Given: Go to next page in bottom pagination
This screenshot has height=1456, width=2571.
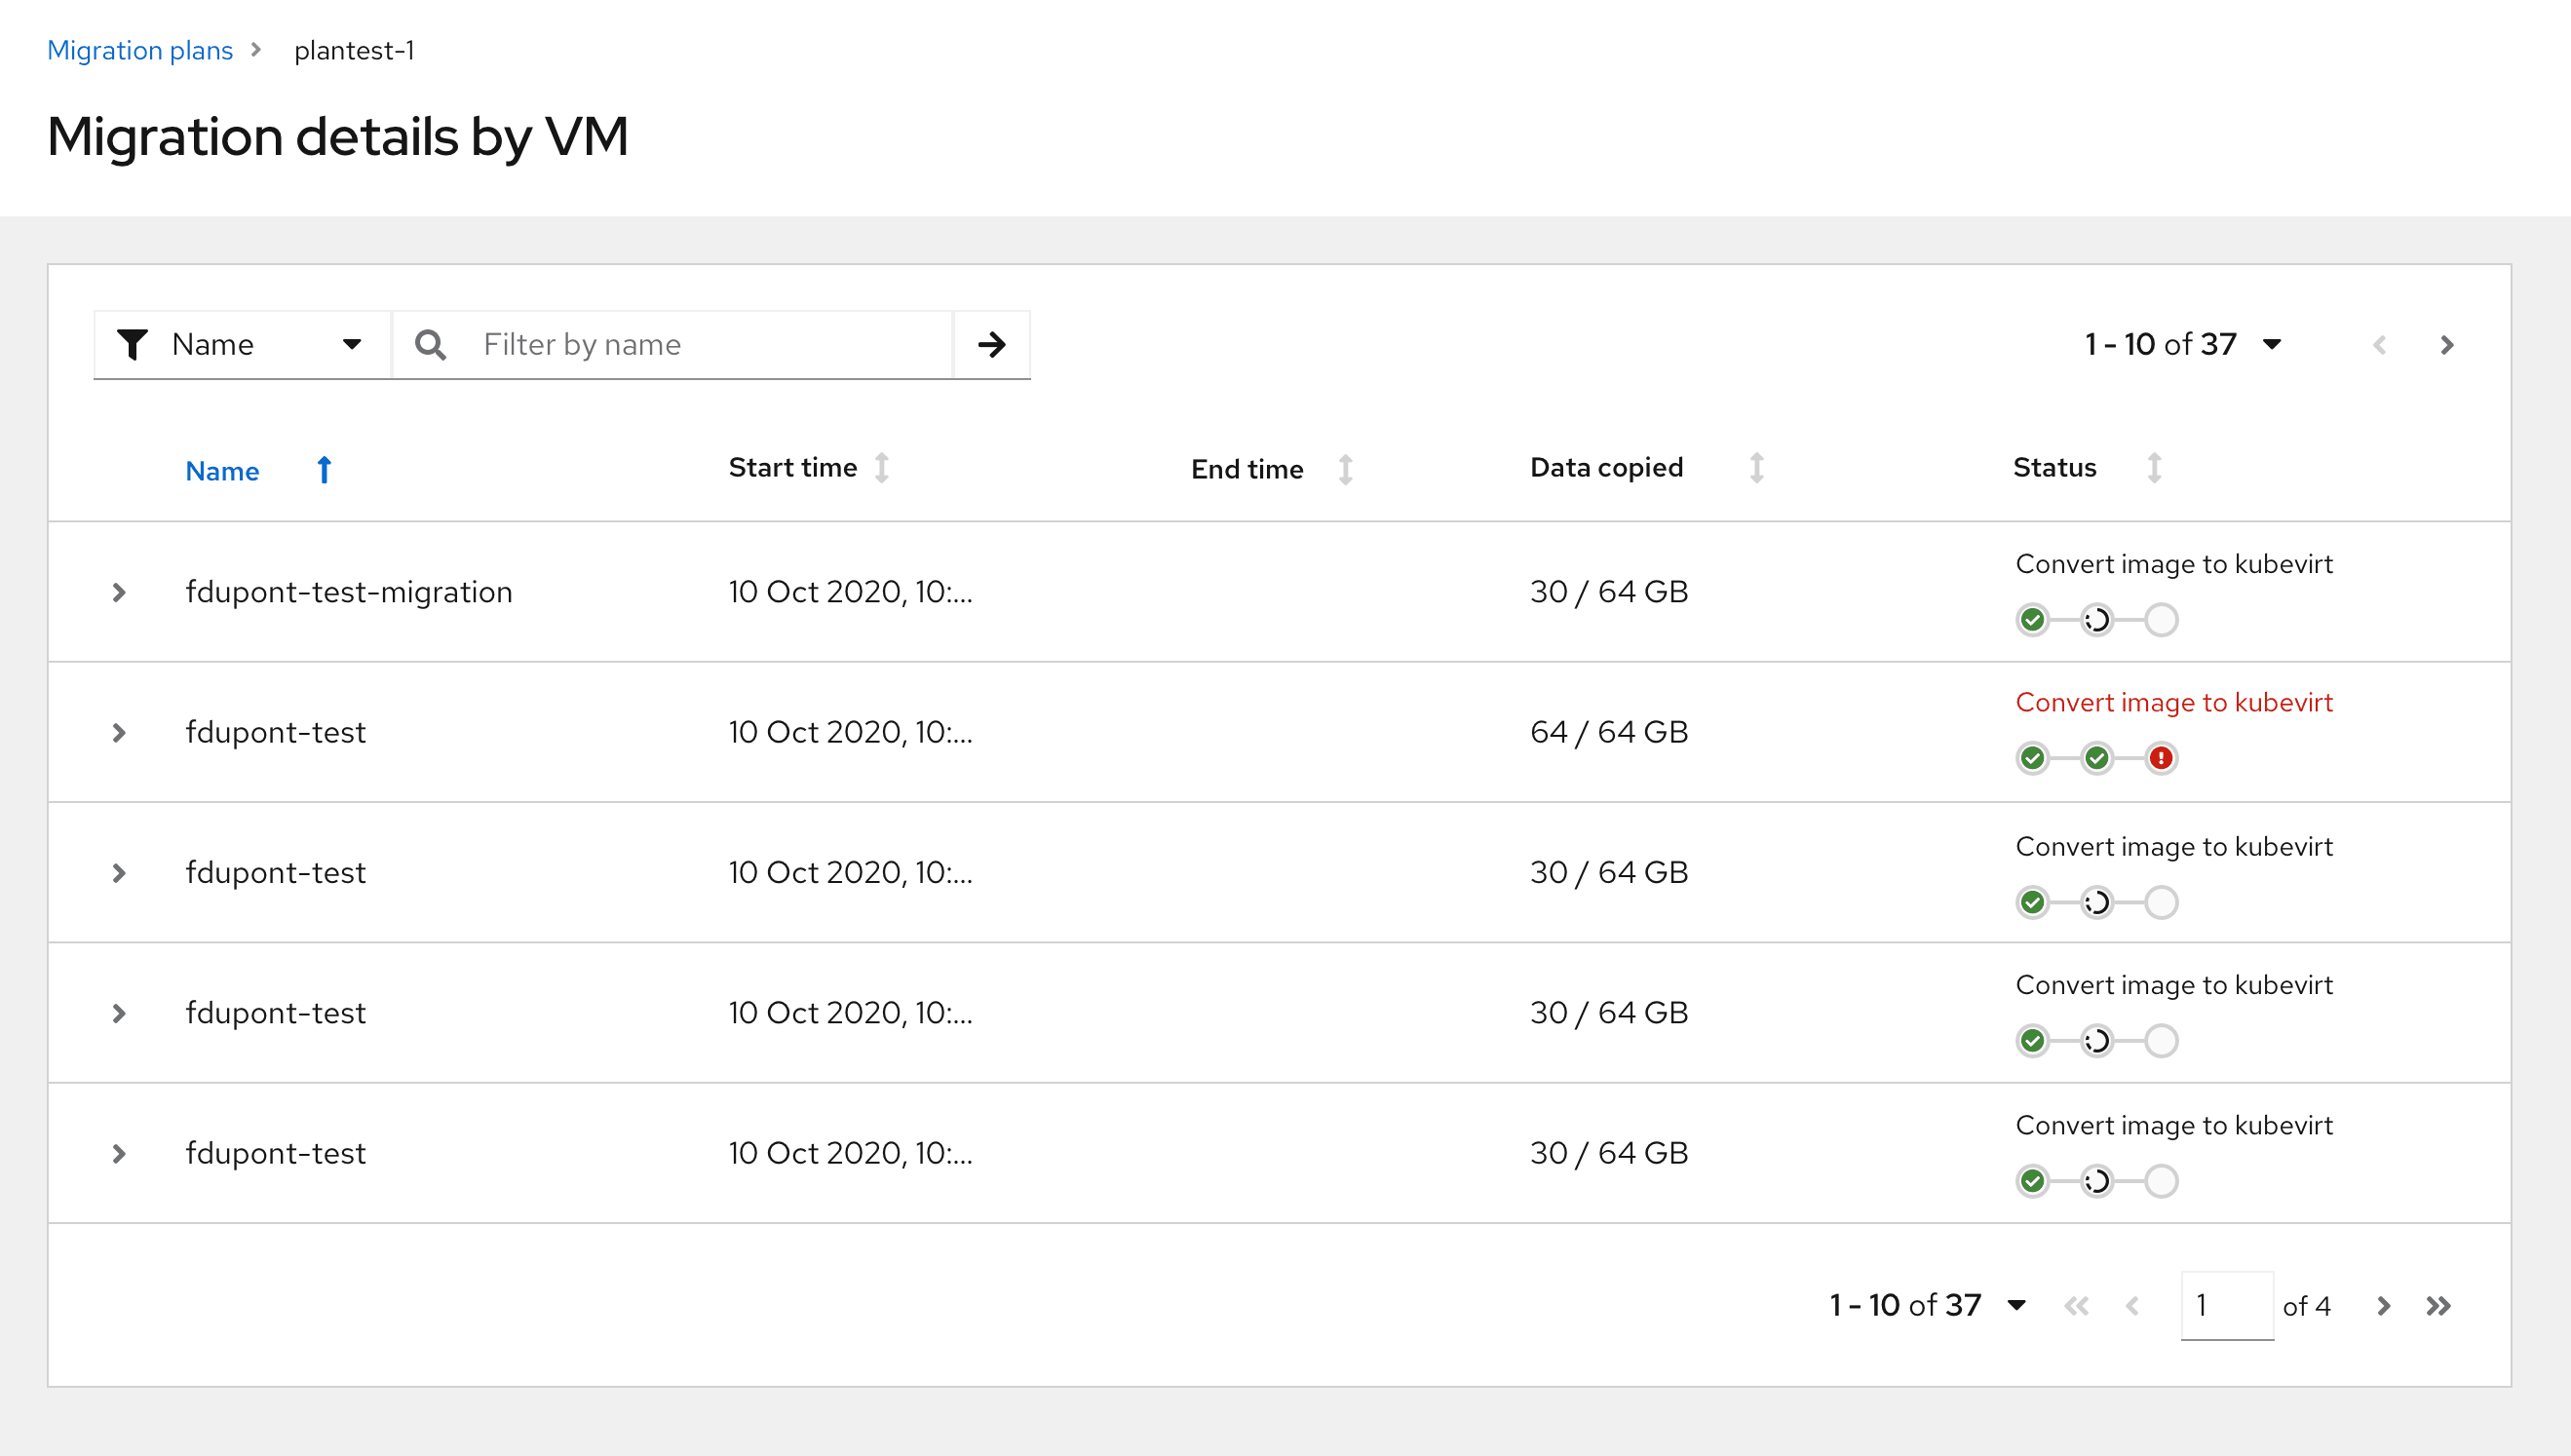Looking at the screenshot, I should (2383, 1306).
